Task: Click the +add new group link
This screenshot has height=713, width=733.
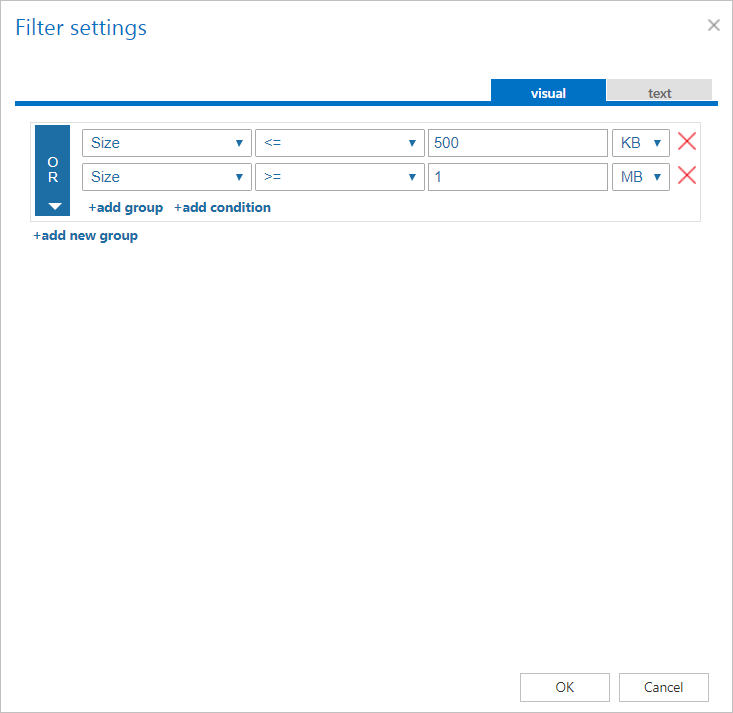Action: click(86, 236)
